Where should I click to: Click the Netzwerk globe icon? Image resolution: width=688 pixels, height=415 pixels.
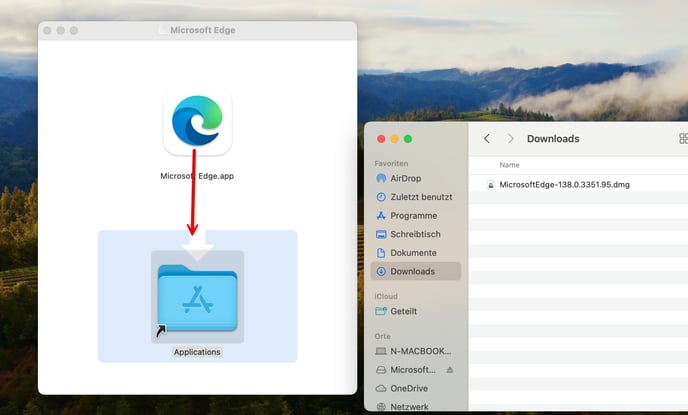(381, 407)
